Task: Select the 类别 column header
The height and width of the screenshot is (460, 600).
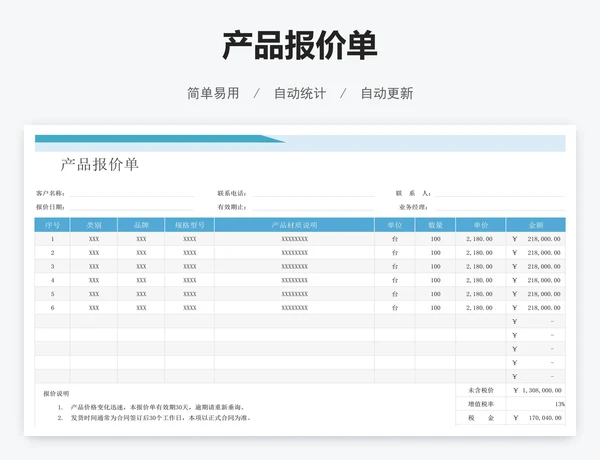Action: click(94, 225)
